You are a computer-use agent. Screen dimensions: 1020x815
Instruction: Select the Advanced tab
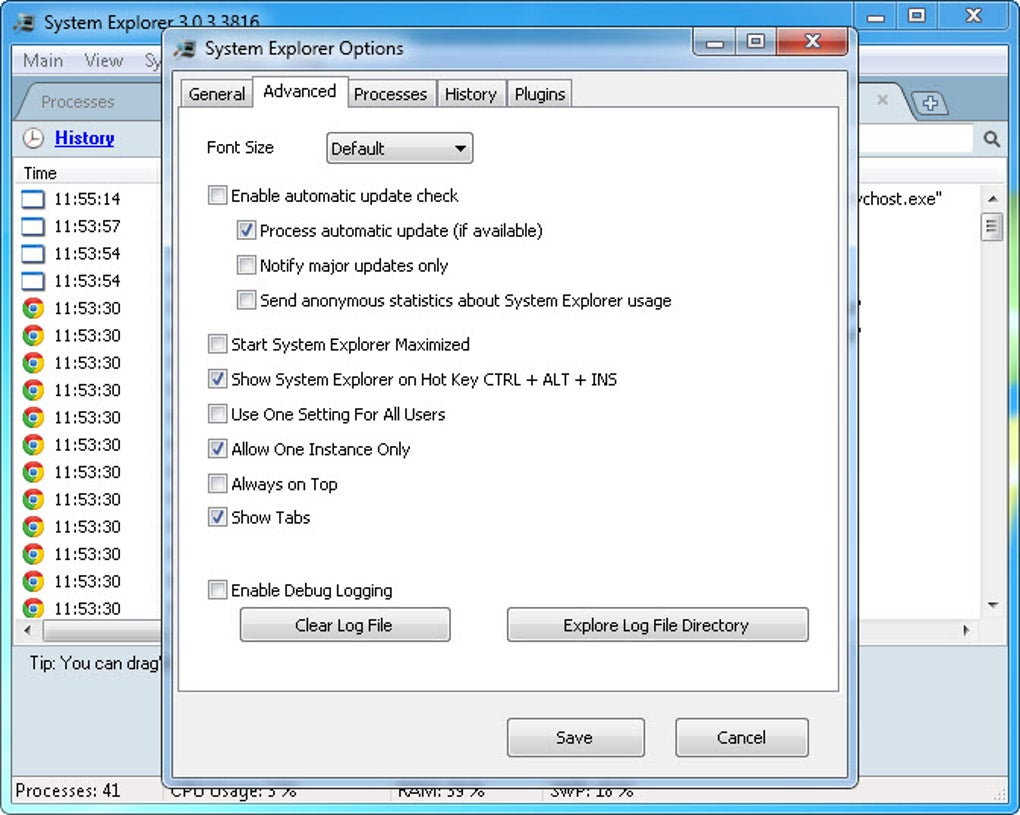(300, 92)
